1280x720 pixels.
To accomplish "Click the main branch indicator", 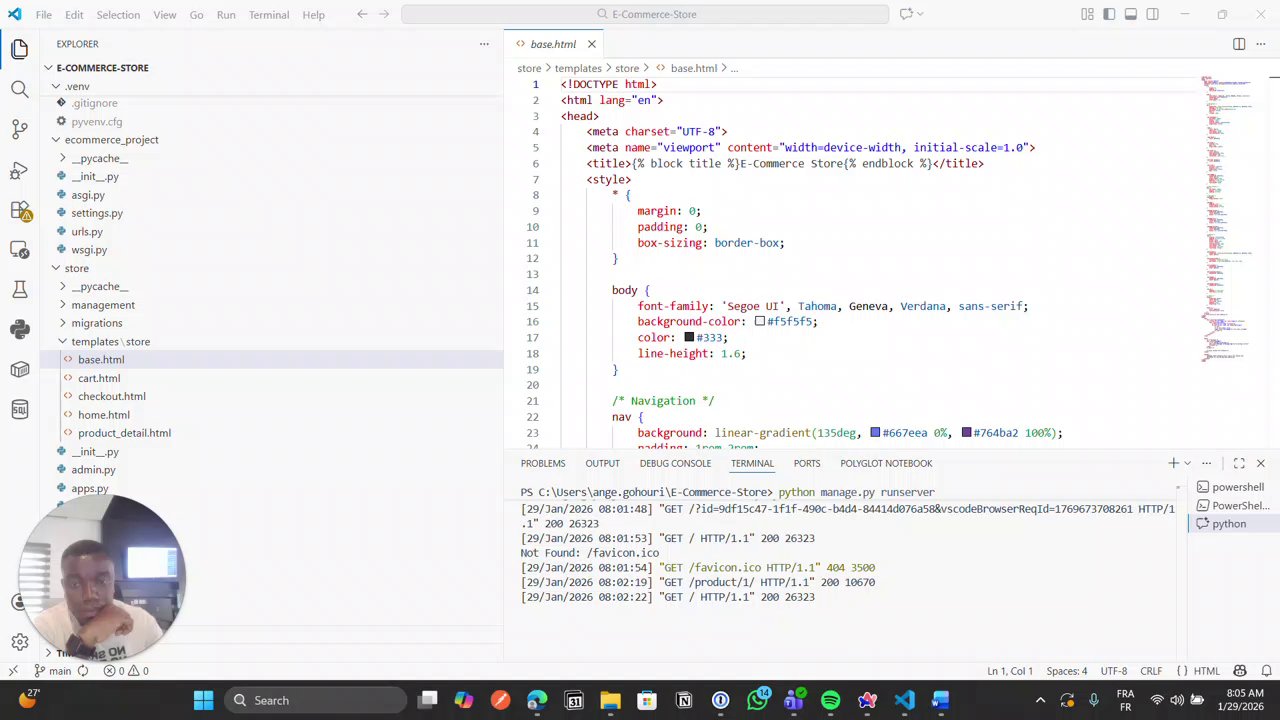I will point(52,671).
